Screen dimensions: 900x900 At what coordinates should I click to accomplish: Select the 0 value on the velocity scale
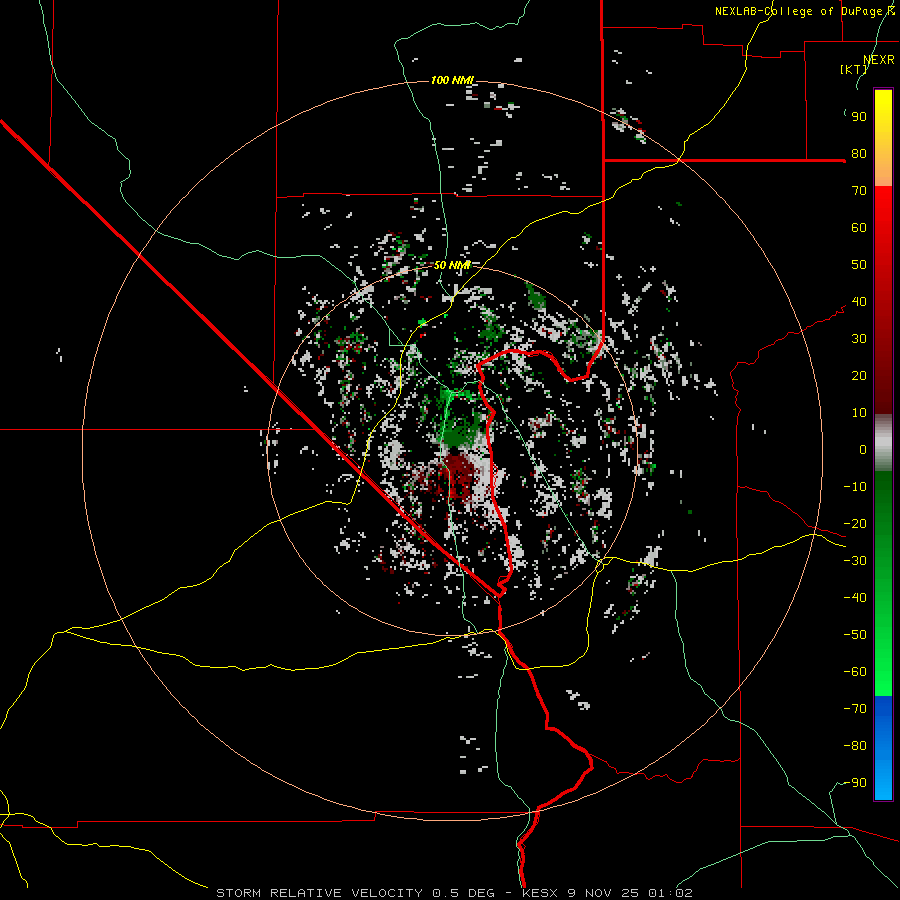pos(863,449)
